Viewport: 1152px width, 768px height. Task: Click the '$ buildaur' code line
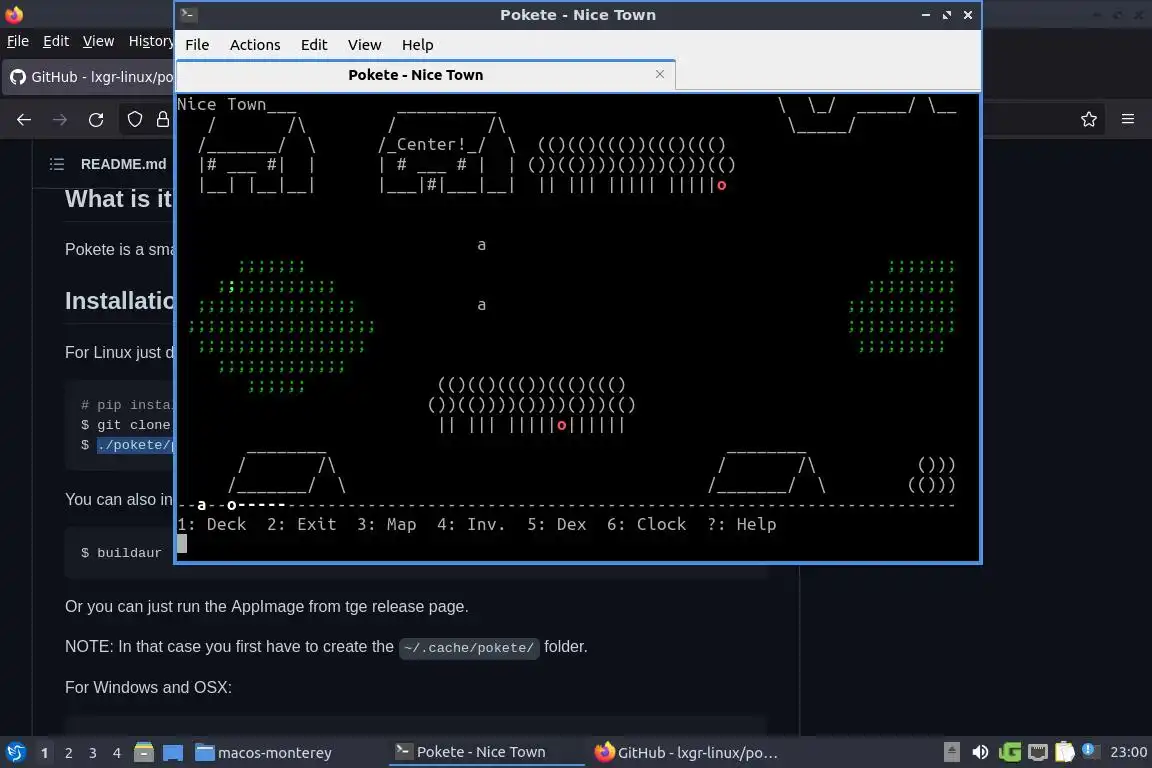coord(121,553)
